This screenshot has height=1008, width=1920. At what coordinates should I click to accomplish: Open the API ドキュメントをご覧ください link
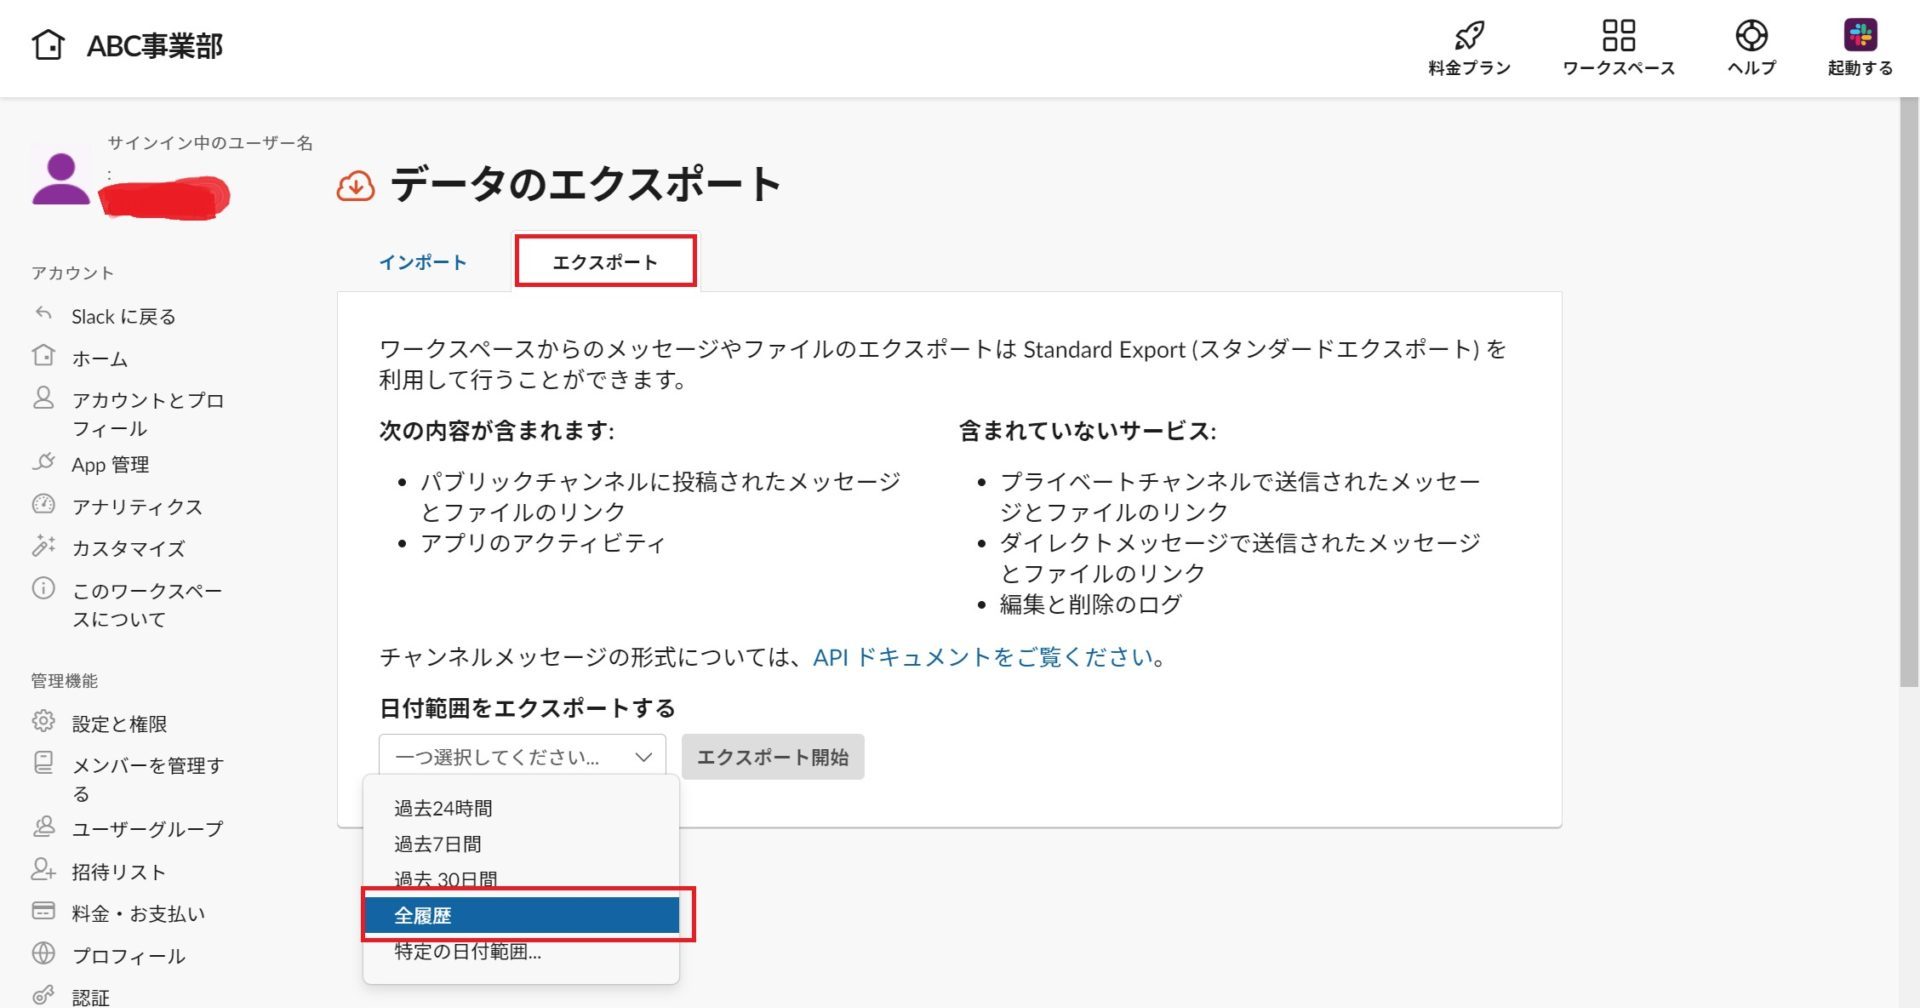click(983, 657)
